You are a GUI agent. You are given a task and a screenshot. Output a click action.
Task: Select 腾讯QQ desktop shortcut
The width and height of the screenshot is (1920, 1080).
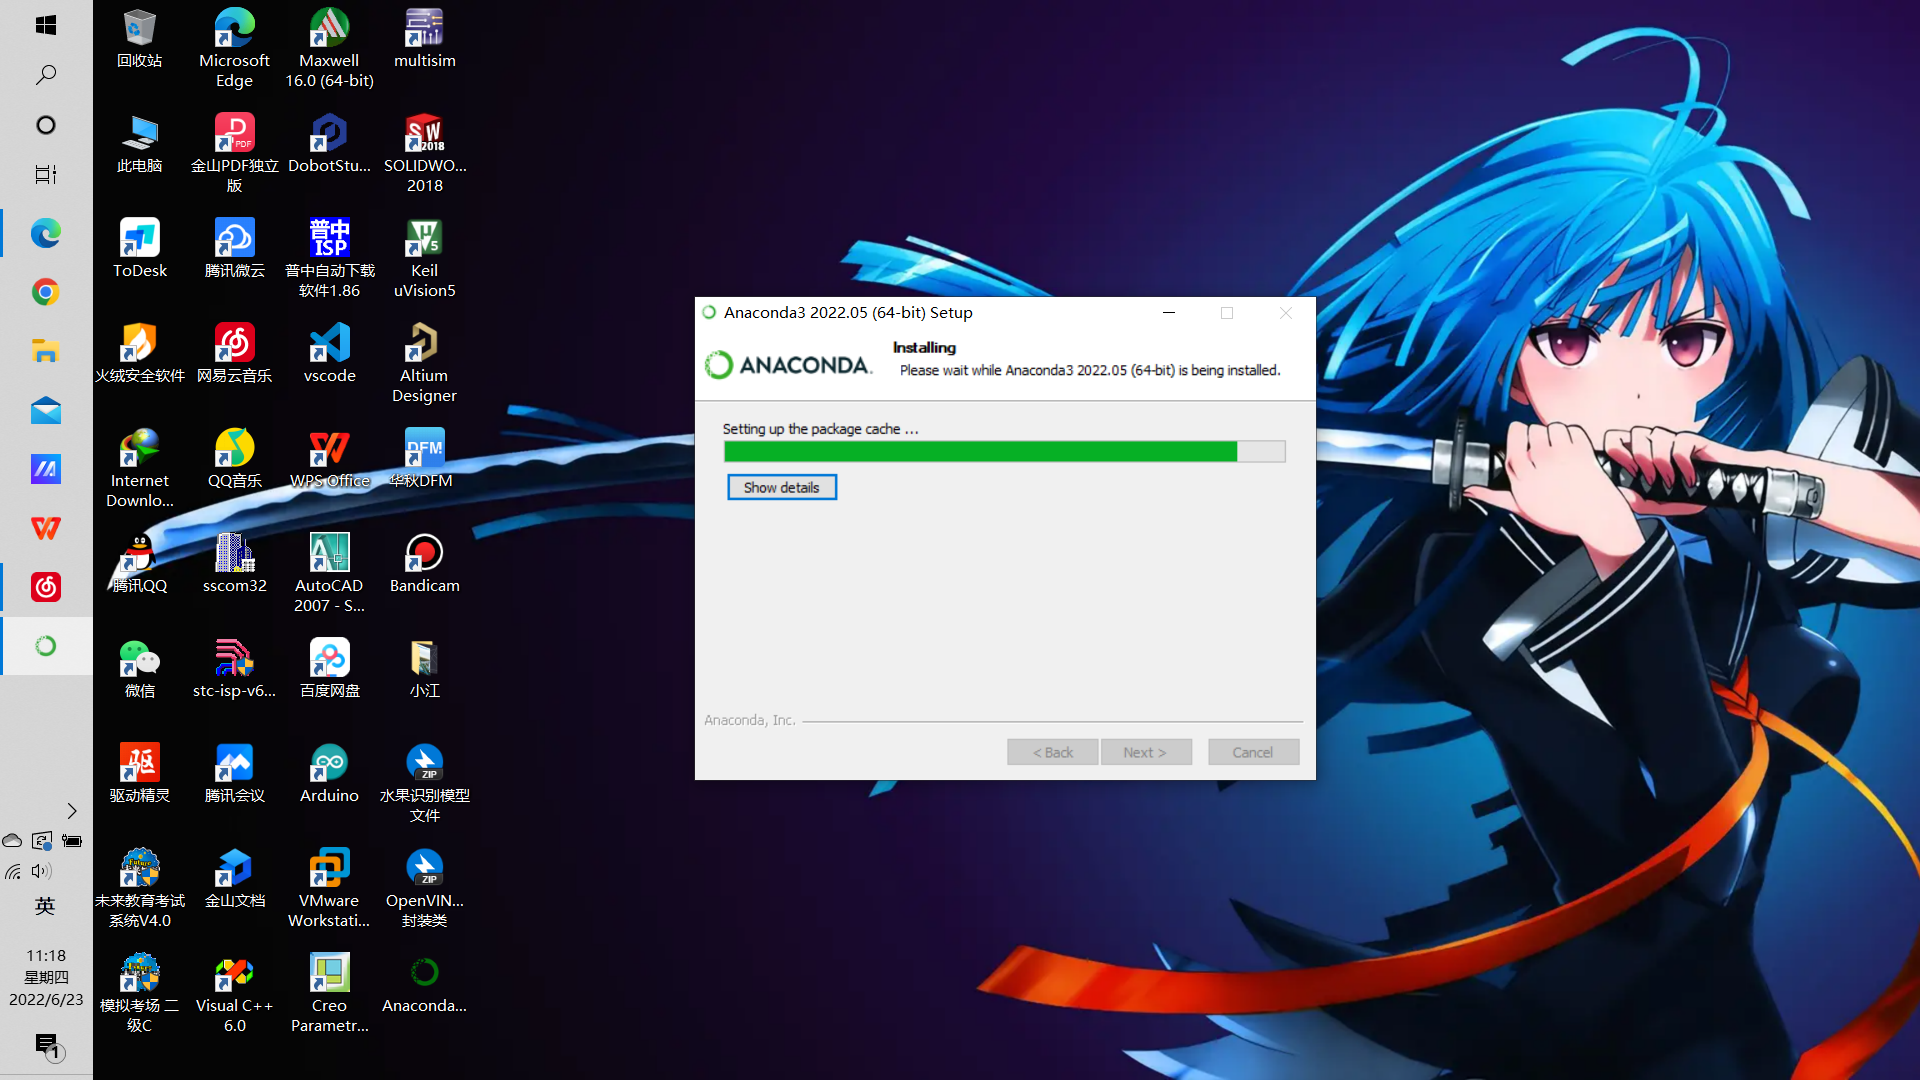(140, 565)
